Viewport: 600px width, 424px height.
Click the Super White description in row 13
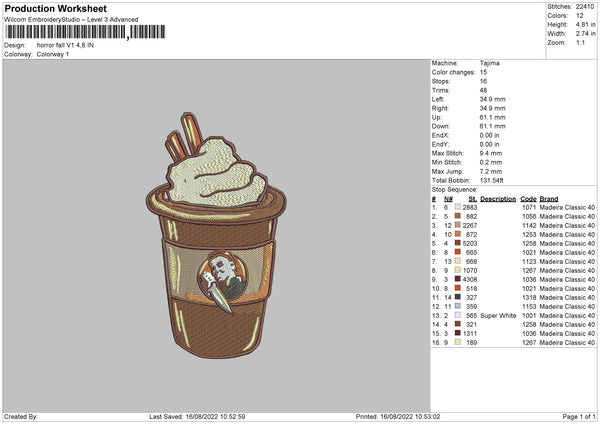coord(498,316)
